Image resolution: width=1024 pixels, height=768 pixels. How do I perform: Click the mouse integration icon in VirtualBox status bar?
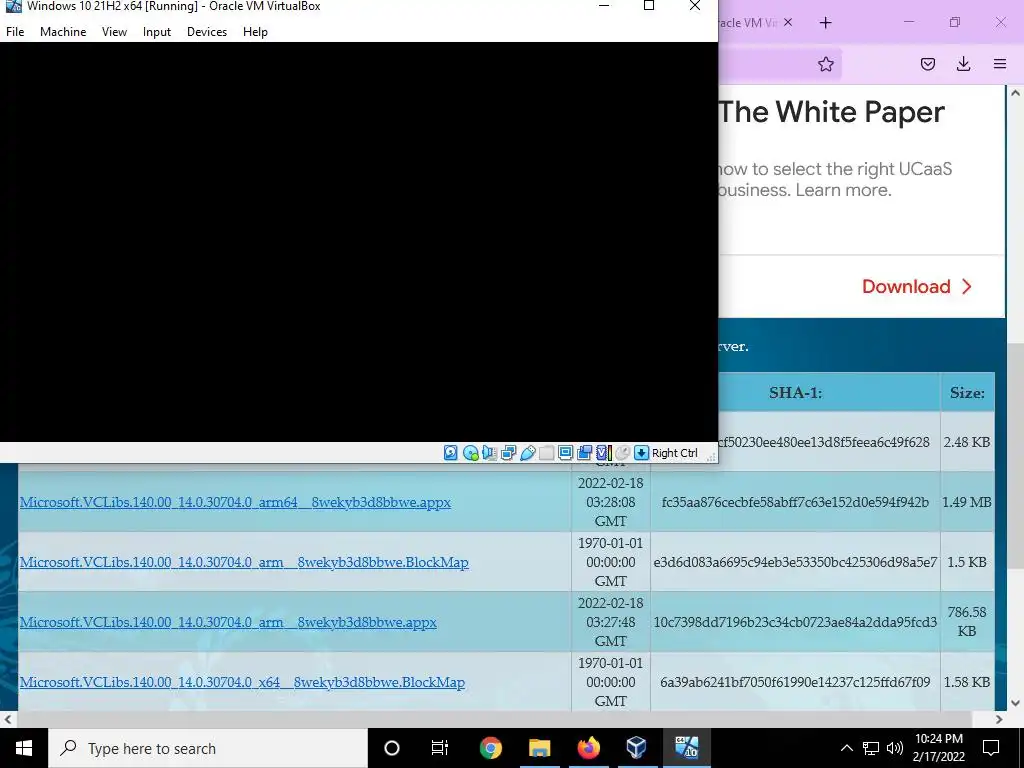(622, 453)
